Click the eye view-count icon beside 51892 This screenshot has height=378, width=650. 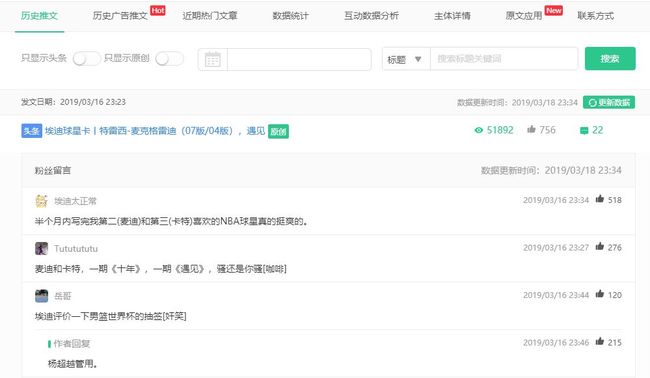[478, 130]
